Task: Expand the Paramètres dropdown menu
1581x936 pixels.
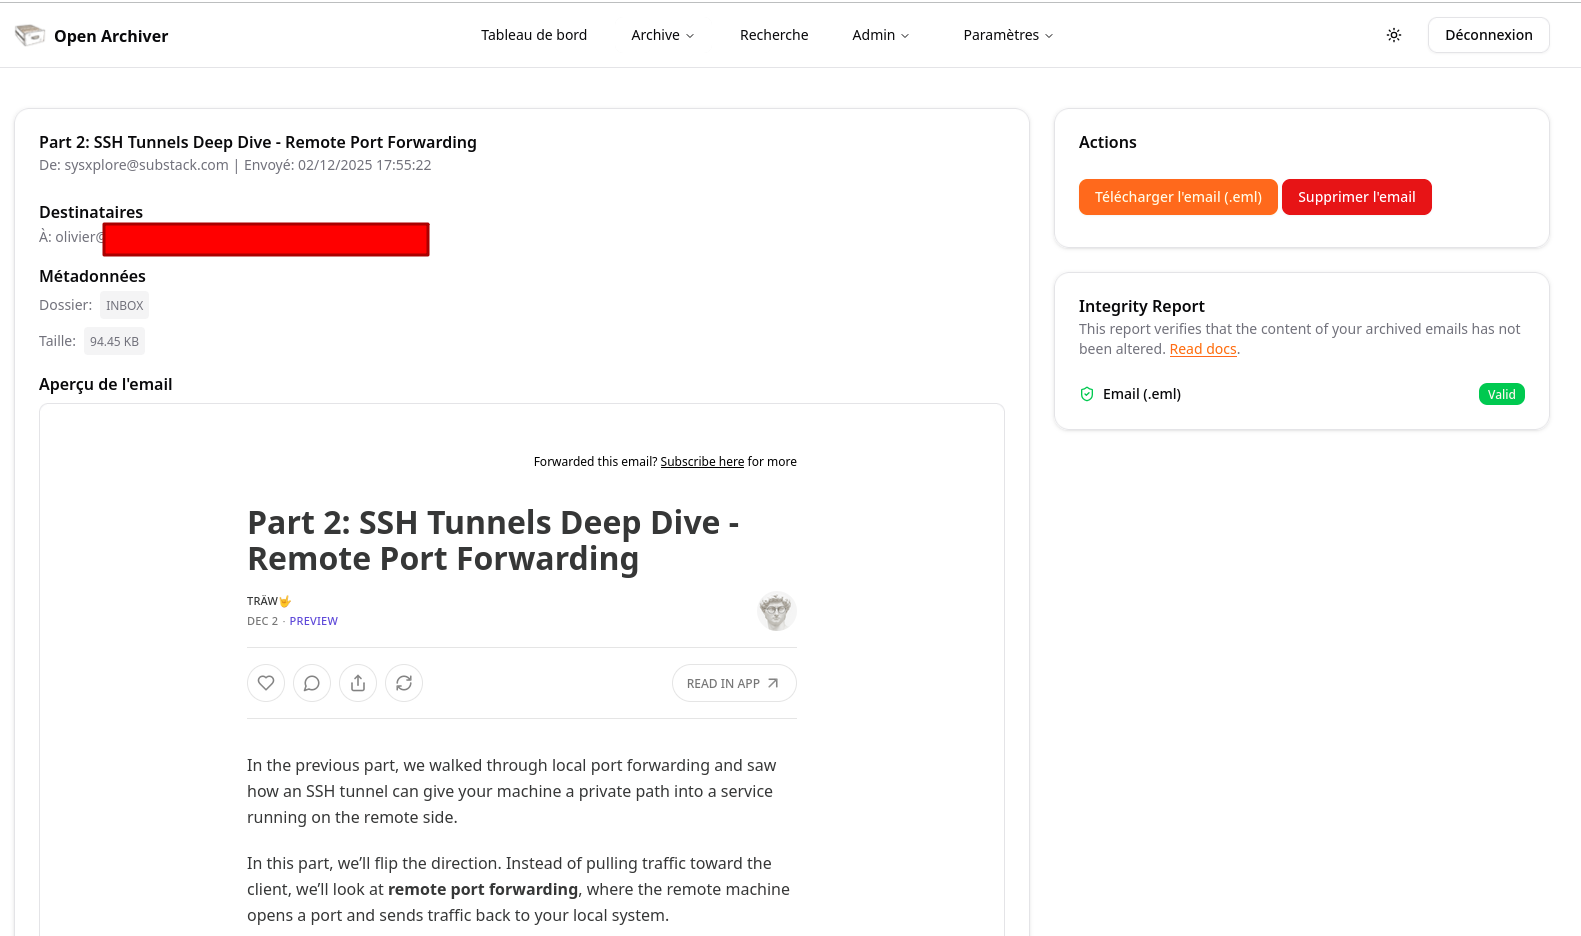Action: pyautogui.click(x=1008, y=35)
